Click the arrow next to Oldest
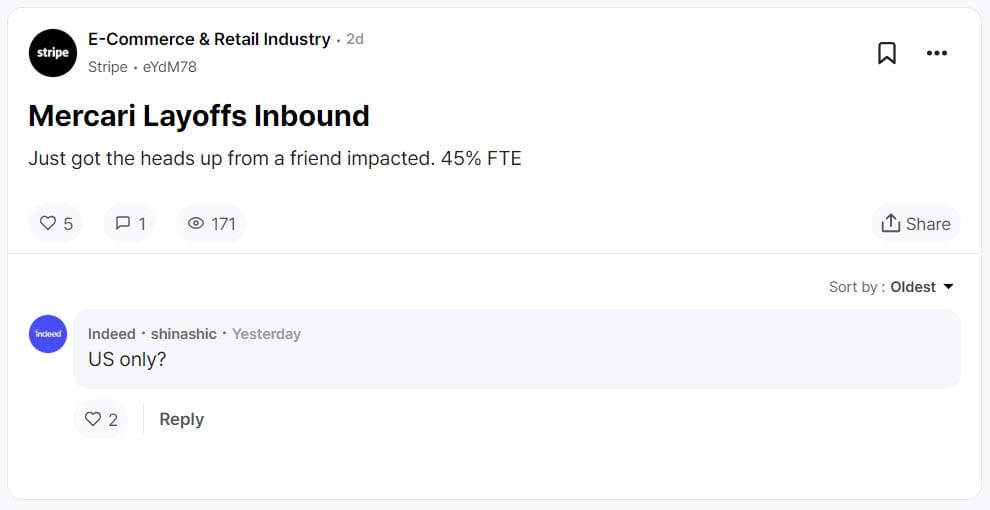This screenshot has width=990, height=510. (948, 287)
